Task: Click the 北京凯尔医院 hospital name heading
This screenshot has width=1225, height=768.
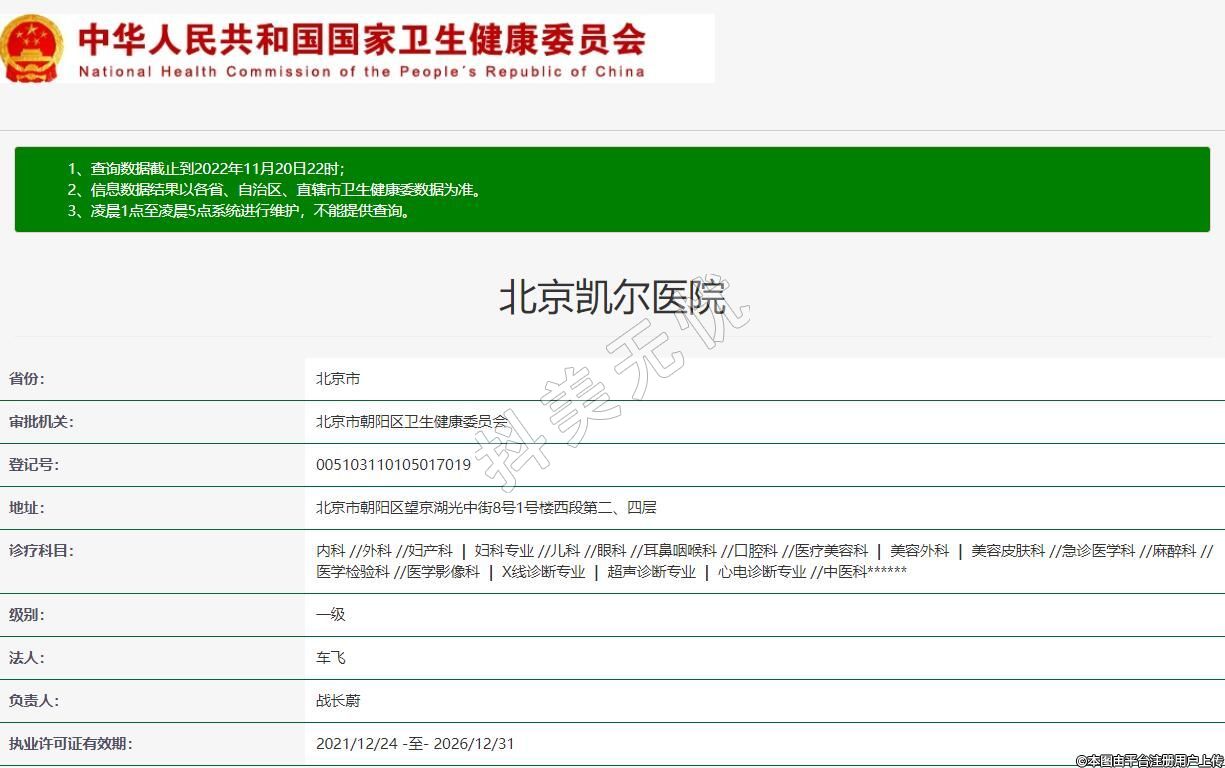Action: (x=612, y=298)
